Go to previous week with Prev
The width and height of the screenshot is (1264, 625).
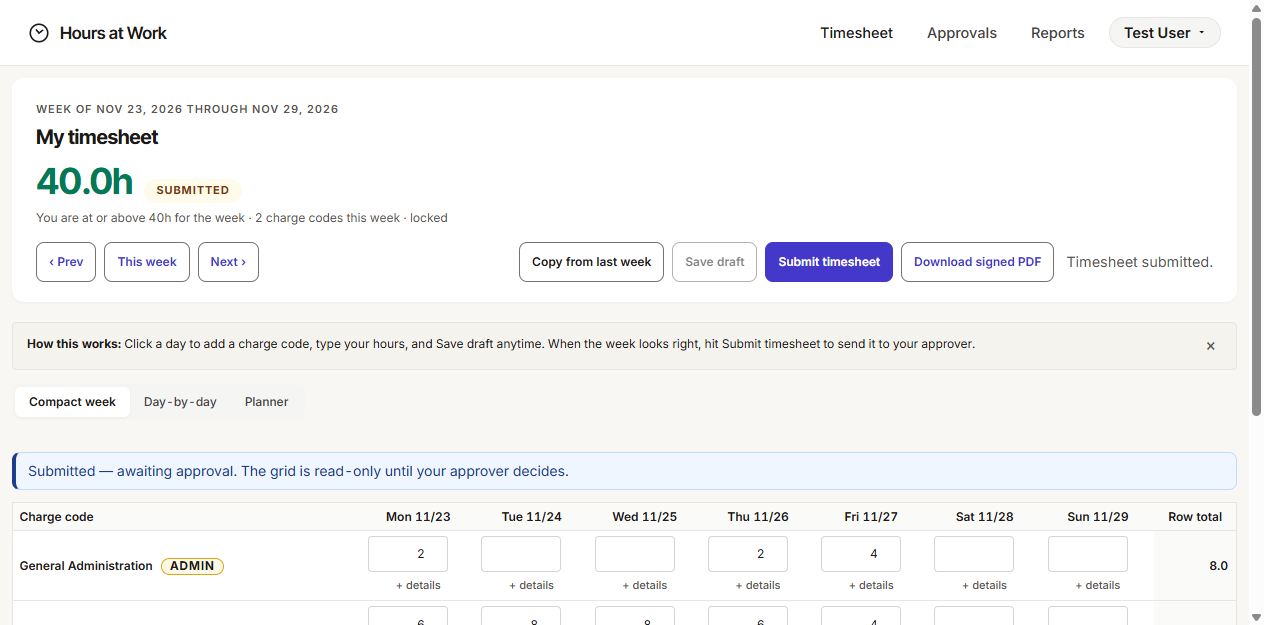[x=66, y=262]
